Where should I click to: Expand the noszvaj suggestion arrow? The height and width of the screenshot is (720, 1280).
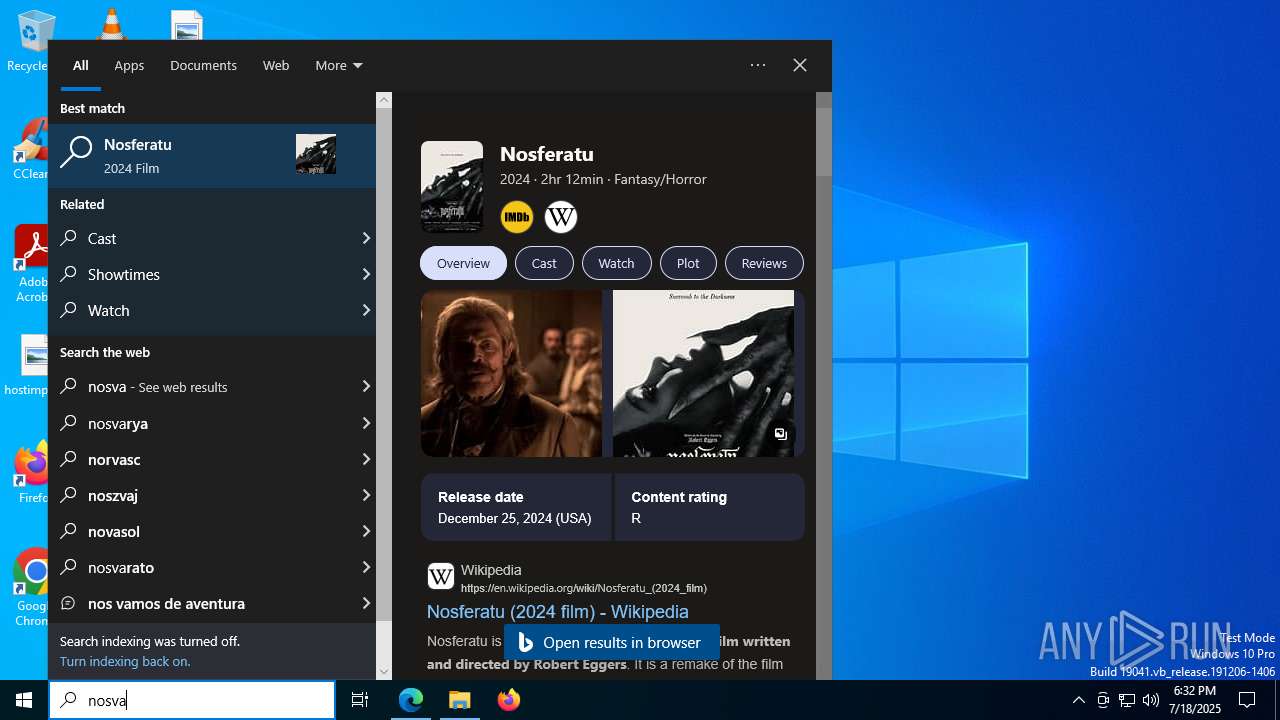(x=366, y=495)
